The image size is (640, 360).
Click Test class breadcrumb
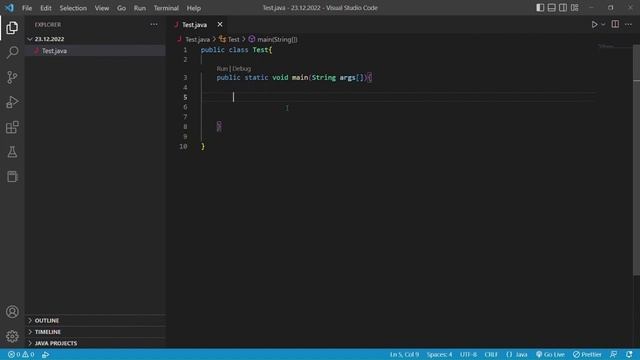click(x=233, y=39)
